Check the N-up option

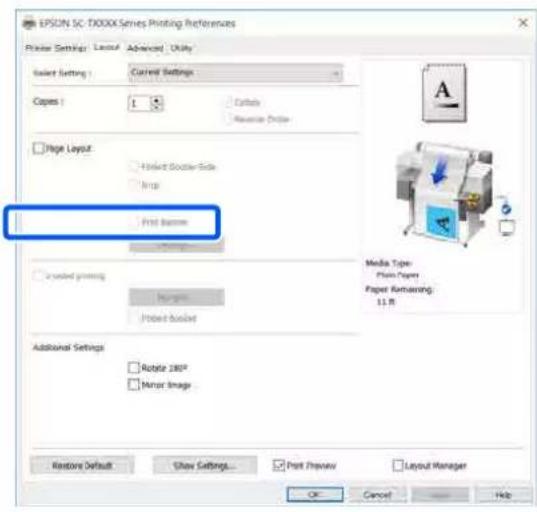click(134, 185)
